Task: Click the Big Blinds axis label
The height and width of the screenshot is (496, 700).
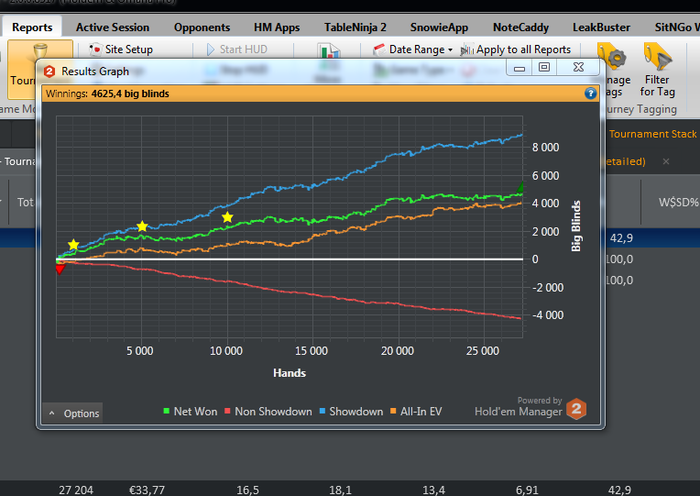Action: point(576,226)
